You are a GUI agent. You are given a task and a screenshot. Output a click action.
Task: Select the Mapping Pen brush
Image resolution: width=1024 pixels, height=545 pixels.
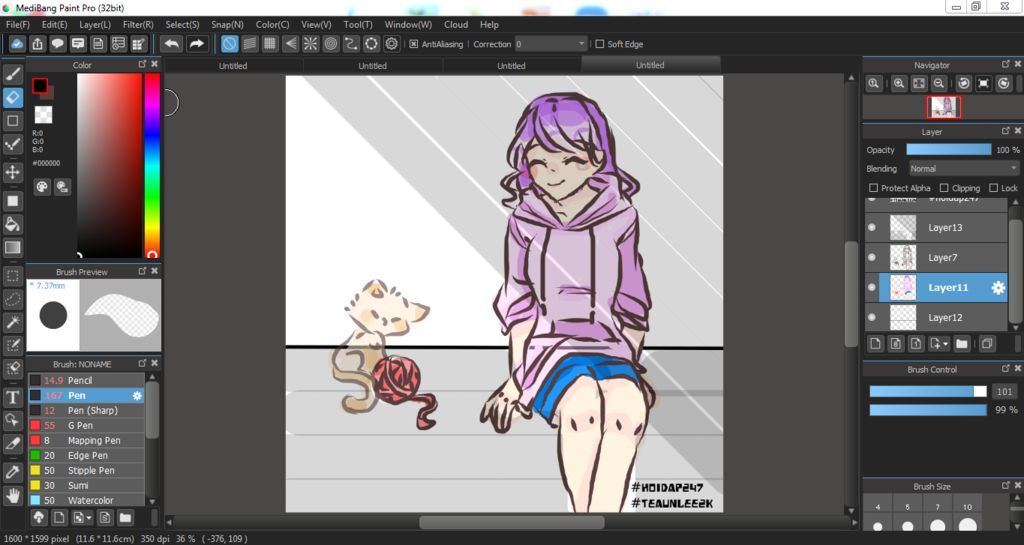[86, 441]
